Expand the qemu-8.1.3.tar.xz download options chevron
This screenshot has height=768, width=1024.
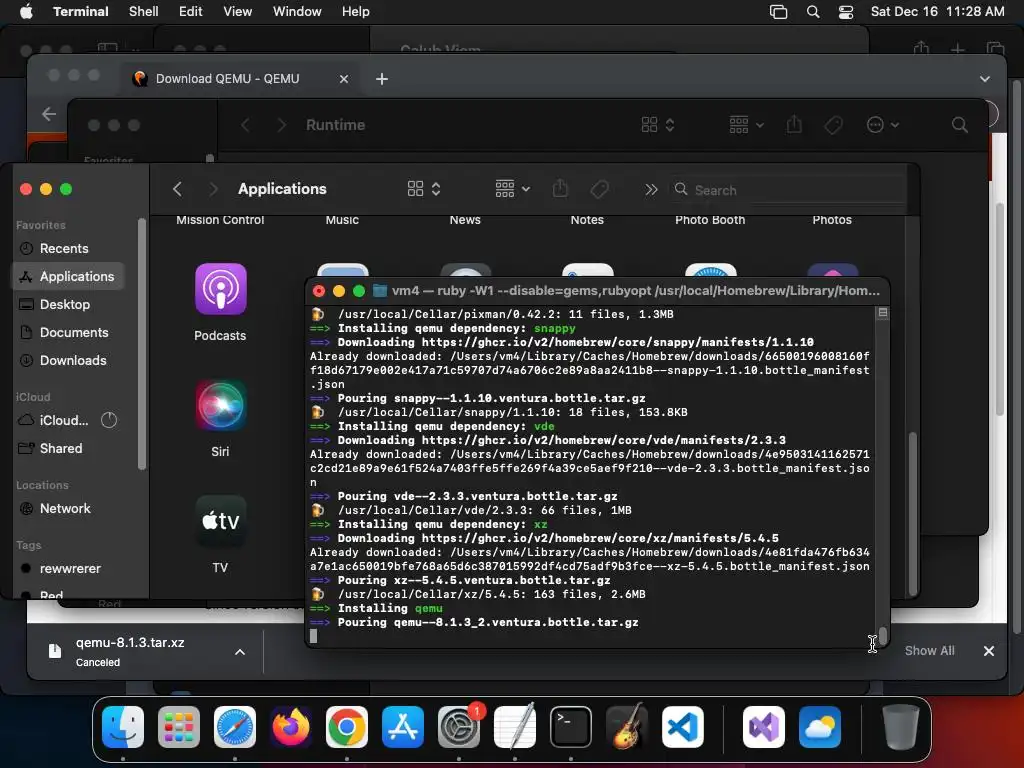(240, 652)
